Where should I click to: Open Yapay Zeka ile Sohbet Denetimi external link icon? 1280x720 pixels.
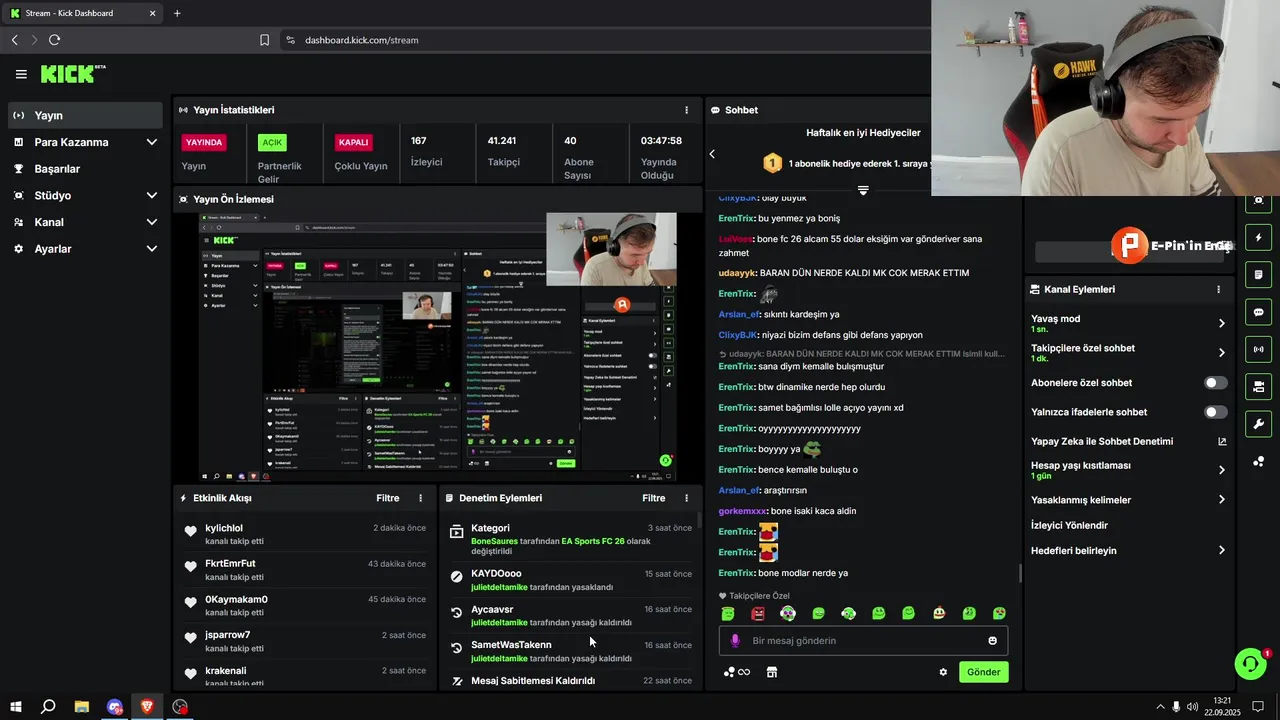point(1222,441)
